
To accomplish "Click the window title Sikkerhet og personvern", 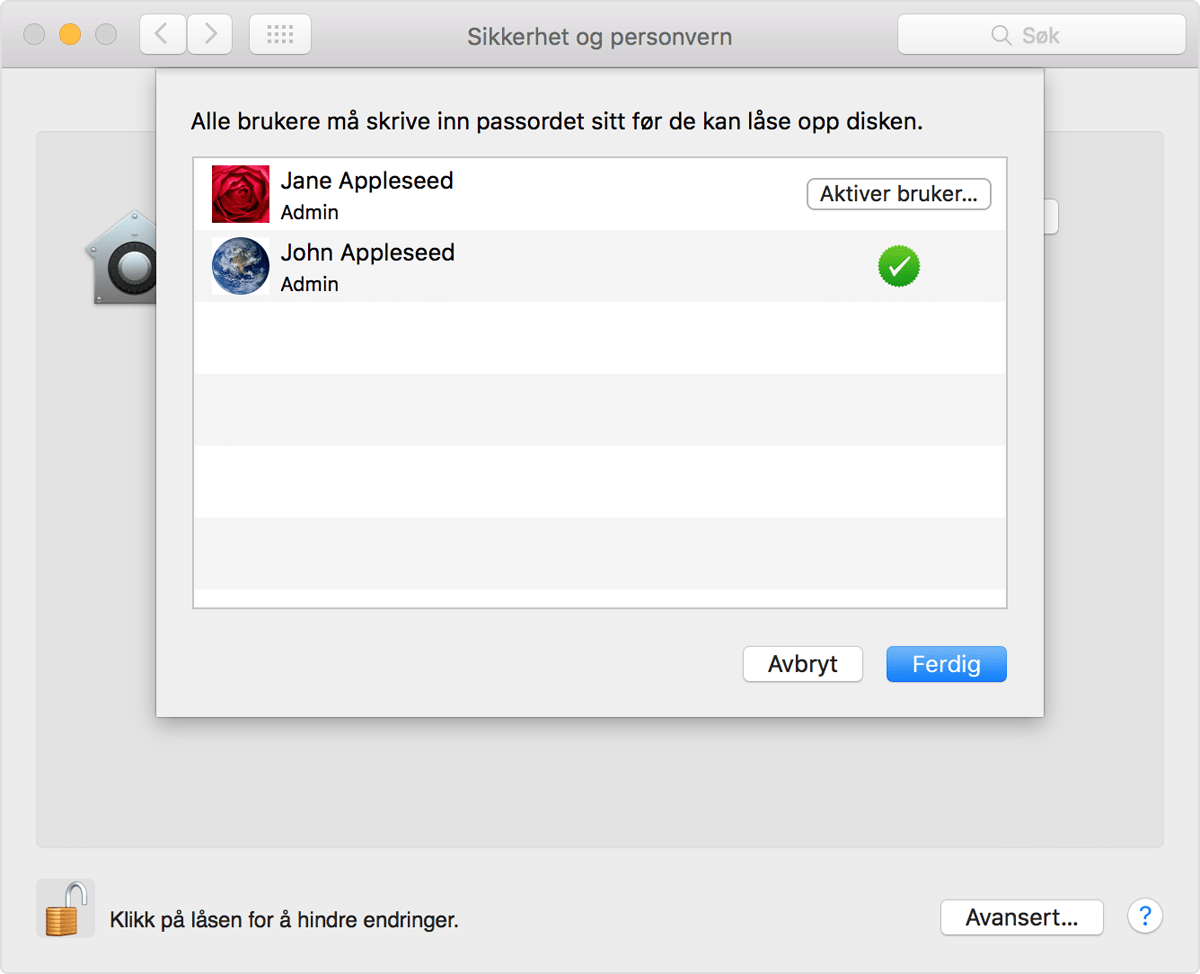I will tap(599, 37).
